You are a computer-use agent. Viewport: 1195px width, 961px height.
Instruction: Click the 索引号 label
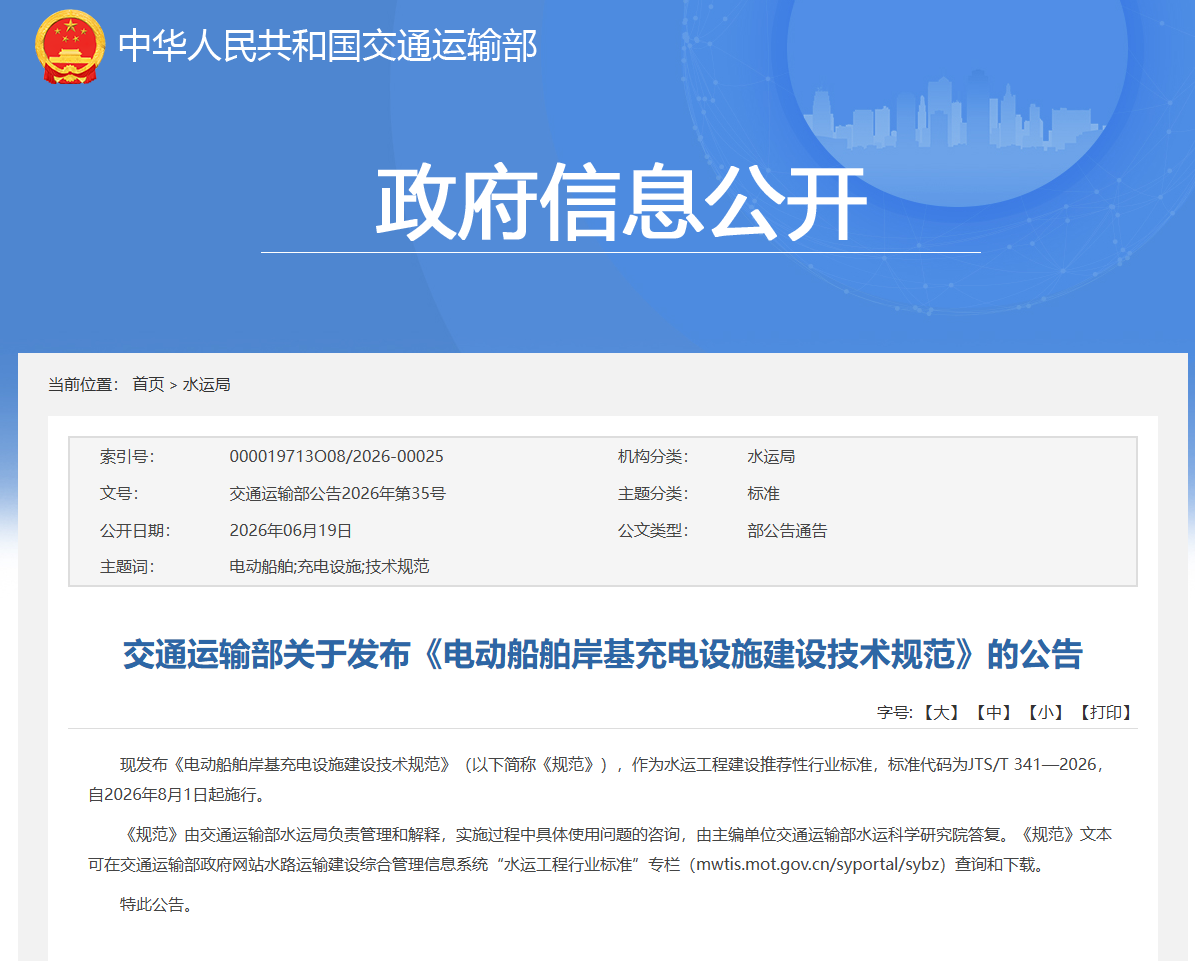point(127,456)
